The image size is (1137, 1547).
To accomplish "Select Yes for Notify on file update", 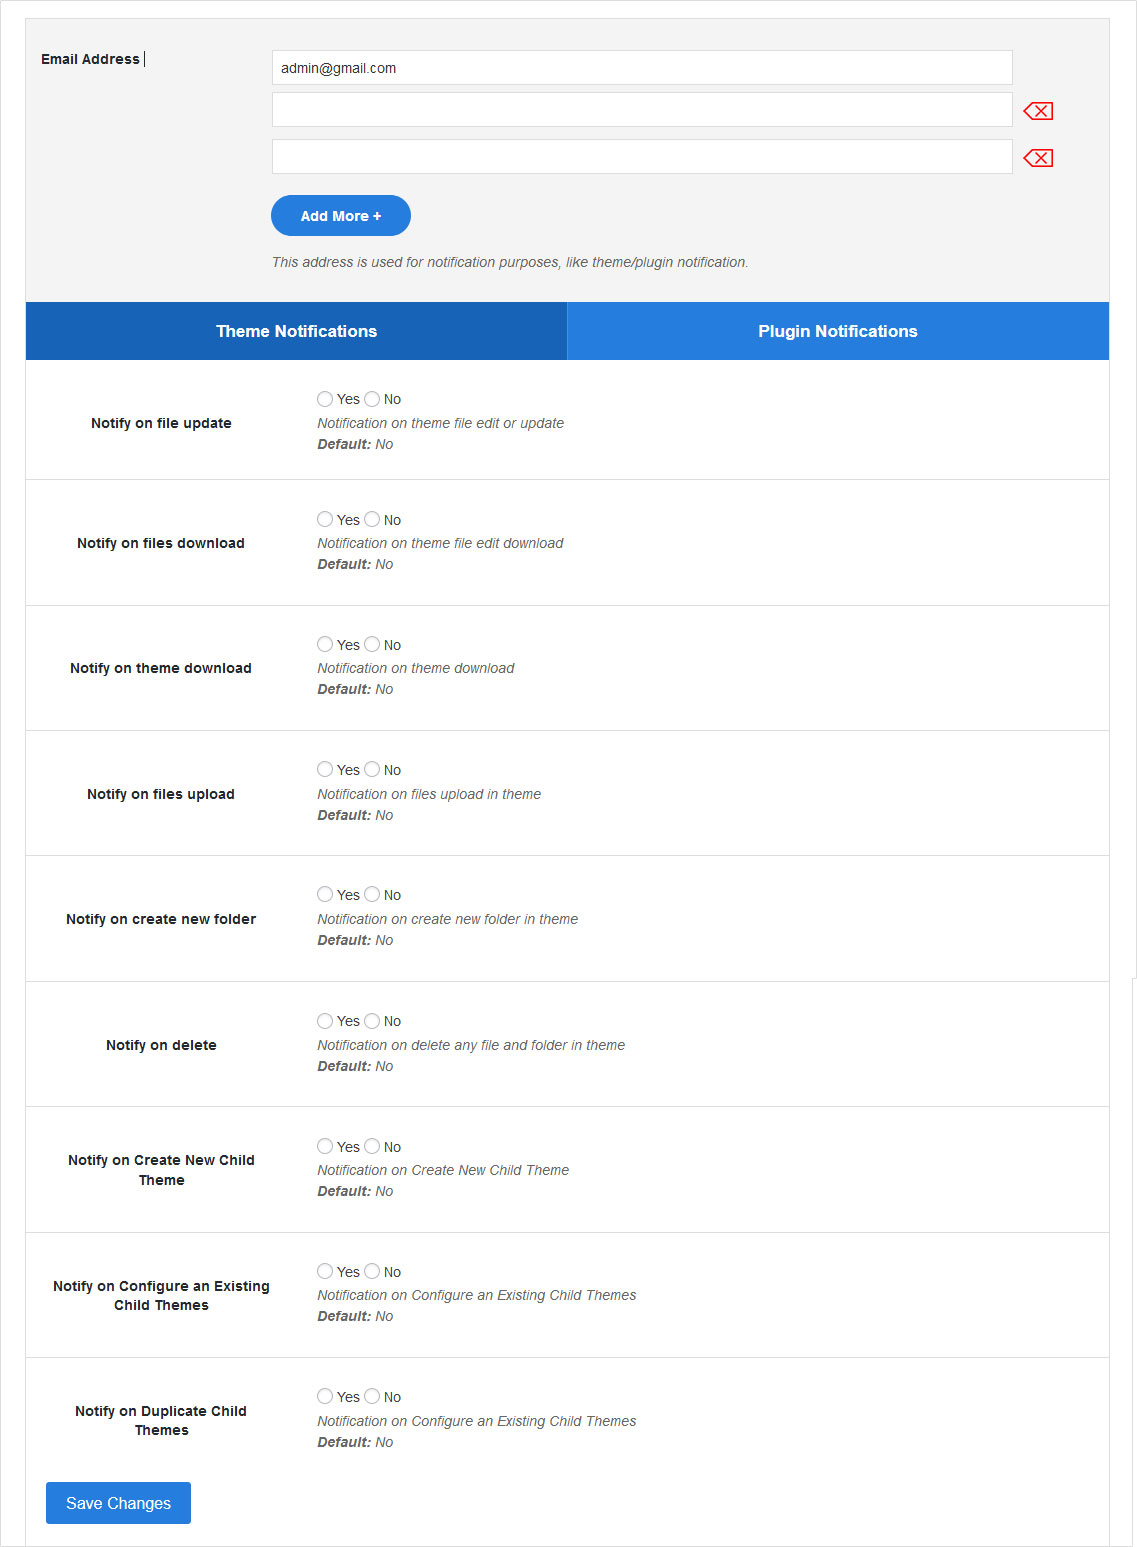I will 325,399.
